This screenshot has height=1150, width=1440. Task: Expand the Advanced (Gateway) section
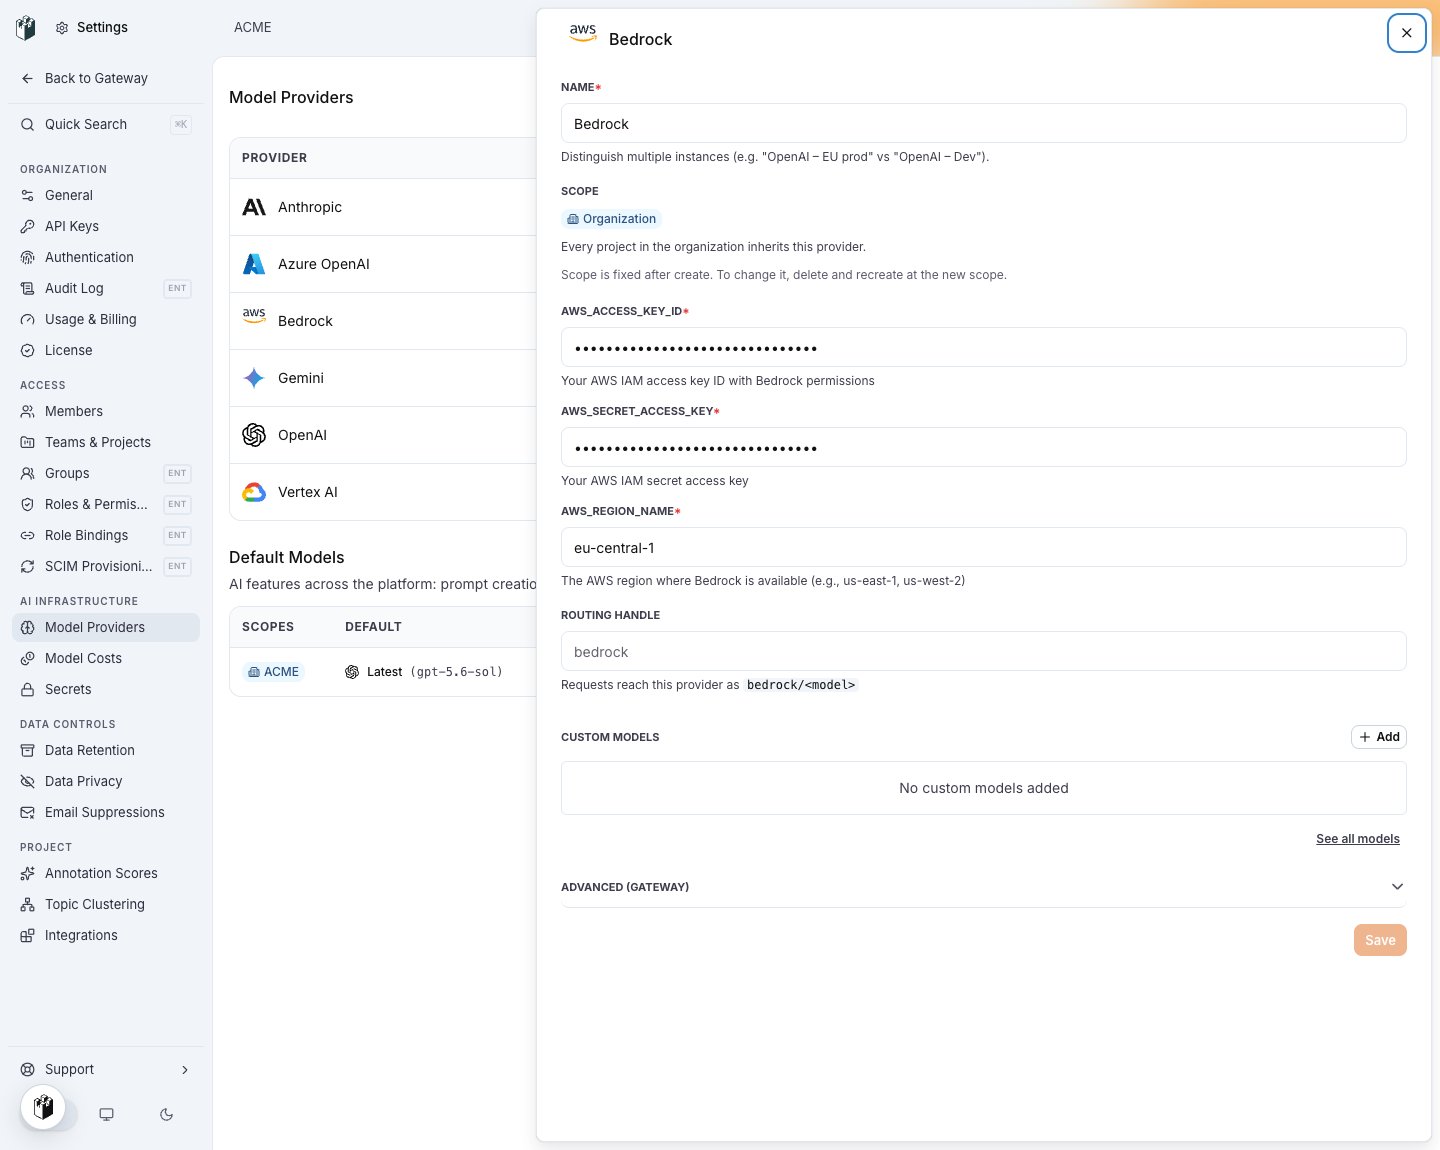[x=984, y=887]
